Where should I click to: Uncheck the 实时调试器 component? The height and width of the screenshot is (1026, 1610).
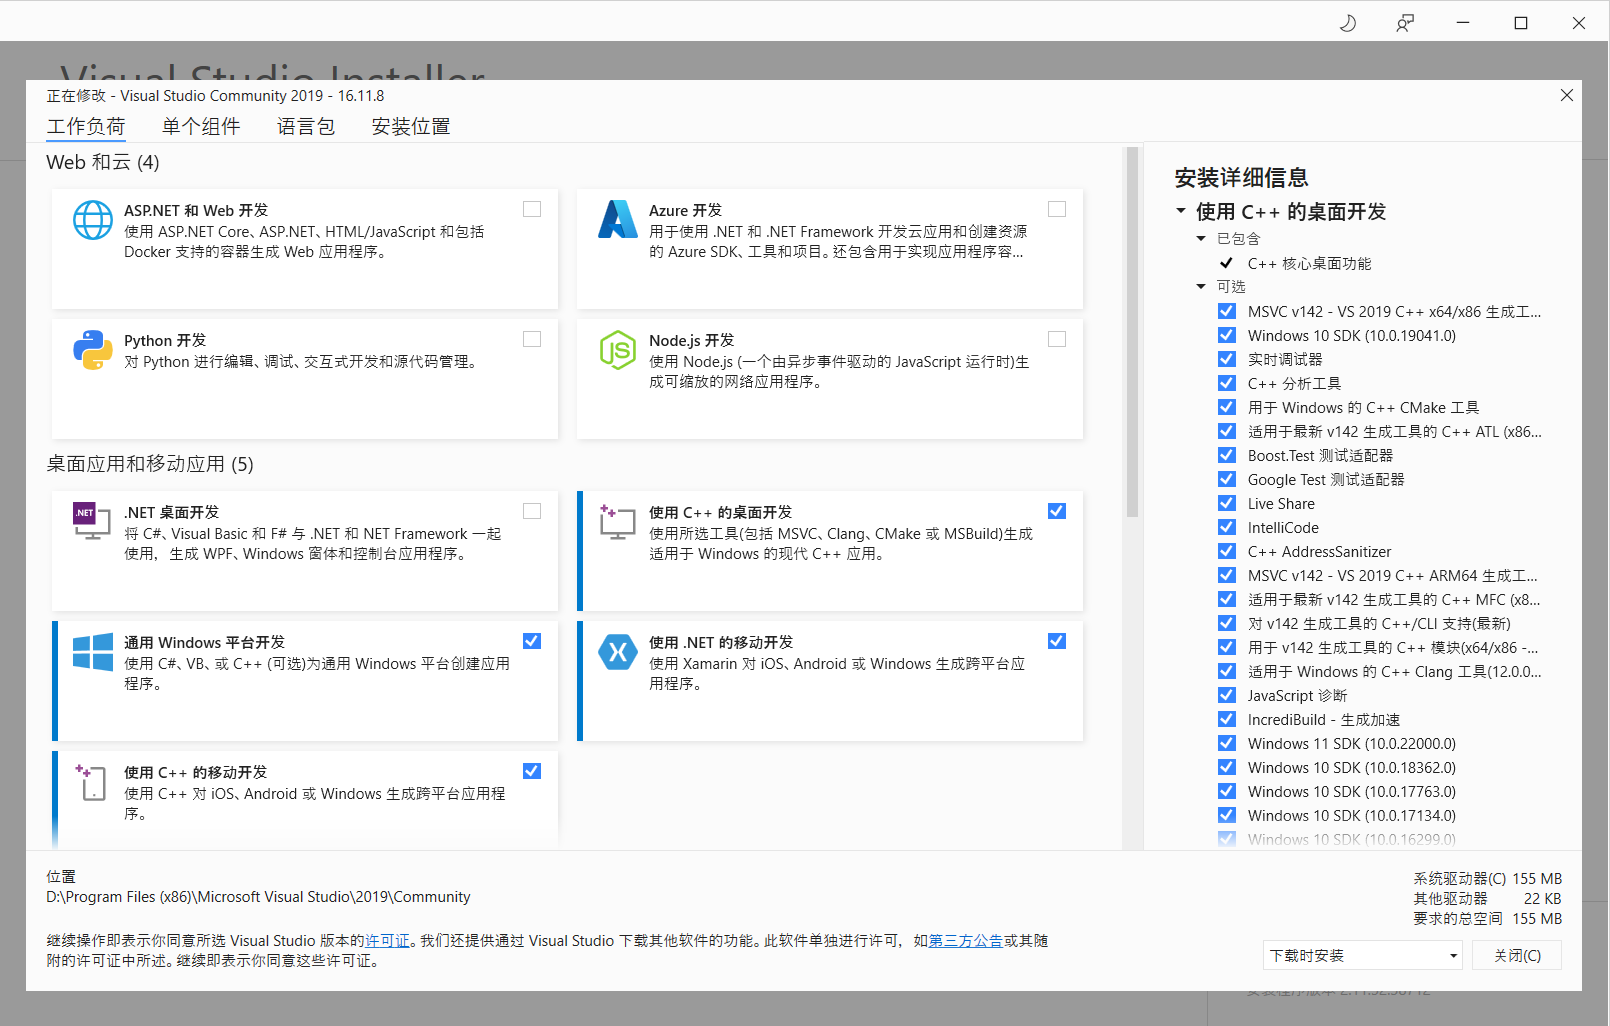1227,359
